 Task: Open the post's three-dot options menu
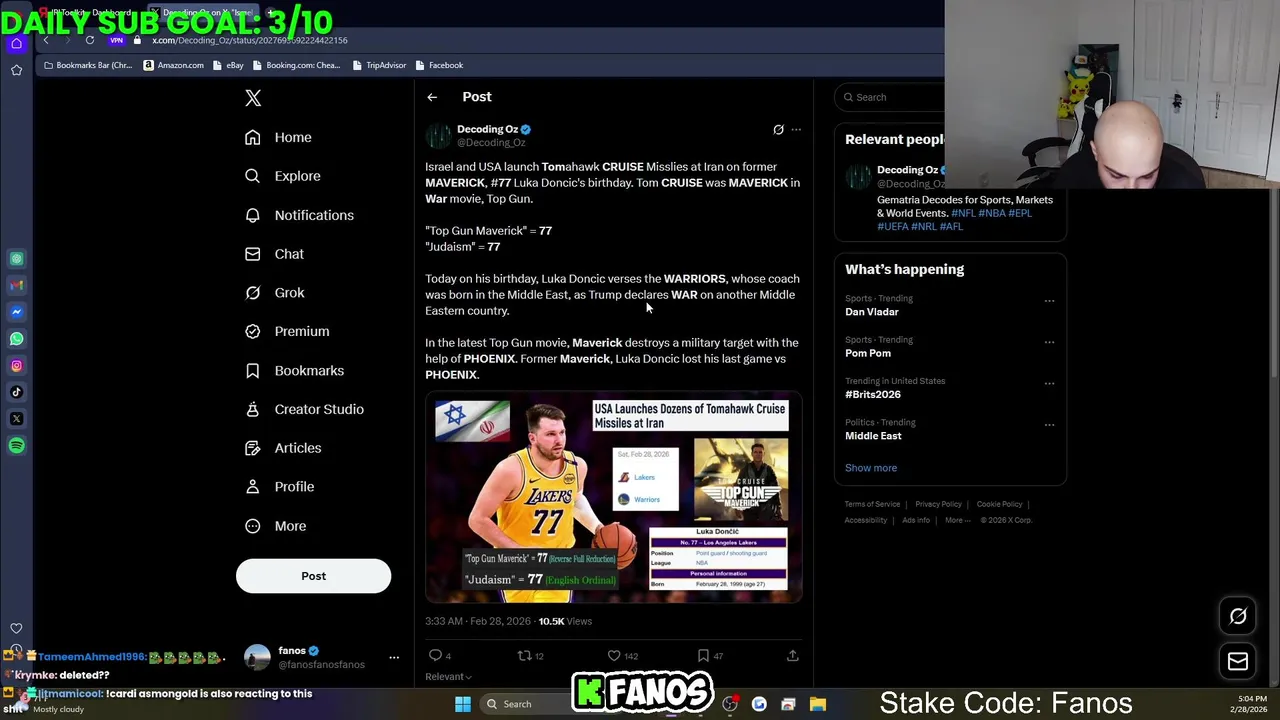click(x=796, y=129)
